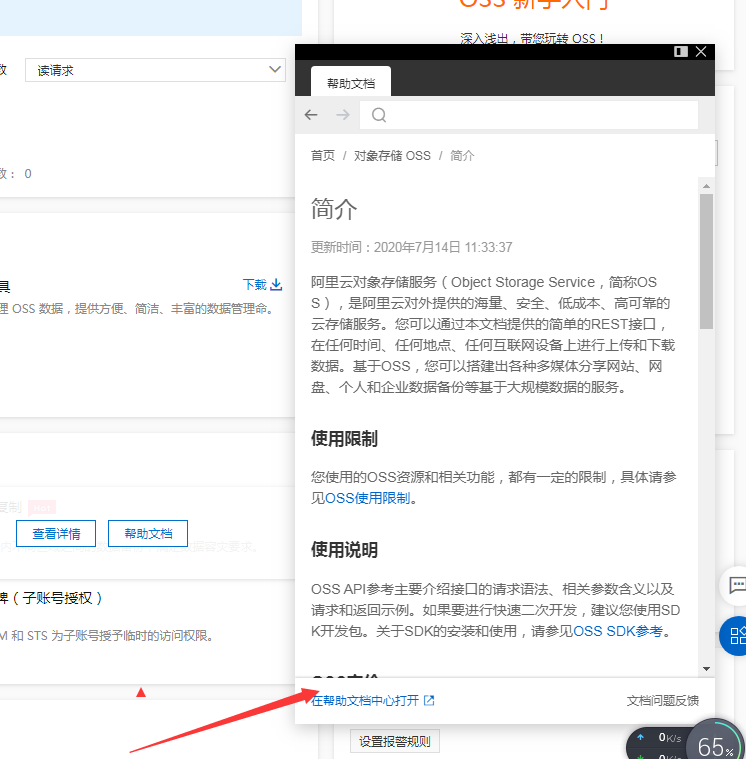Click scrollbar up arrow in help panel
Viewport: 746px width, 759px height.
point(706,186)
